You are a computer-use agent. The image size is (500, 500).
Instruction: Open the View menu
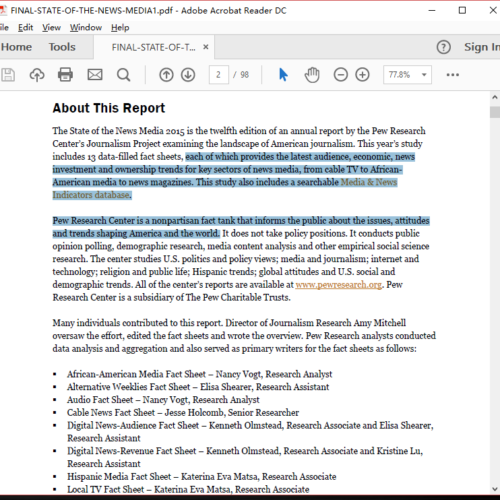[51, 28]
